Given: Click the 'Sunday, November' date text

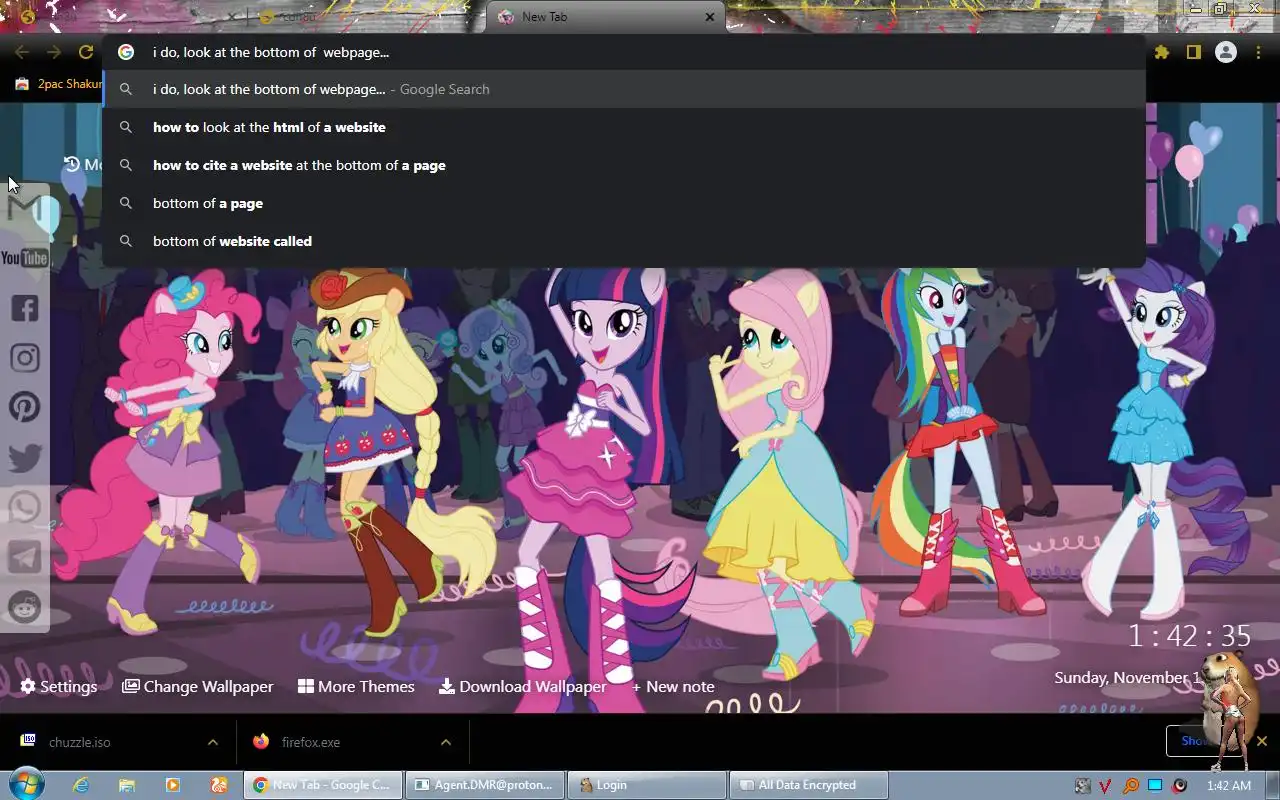Looking at the screenshot, I should tap(1127, 677).
